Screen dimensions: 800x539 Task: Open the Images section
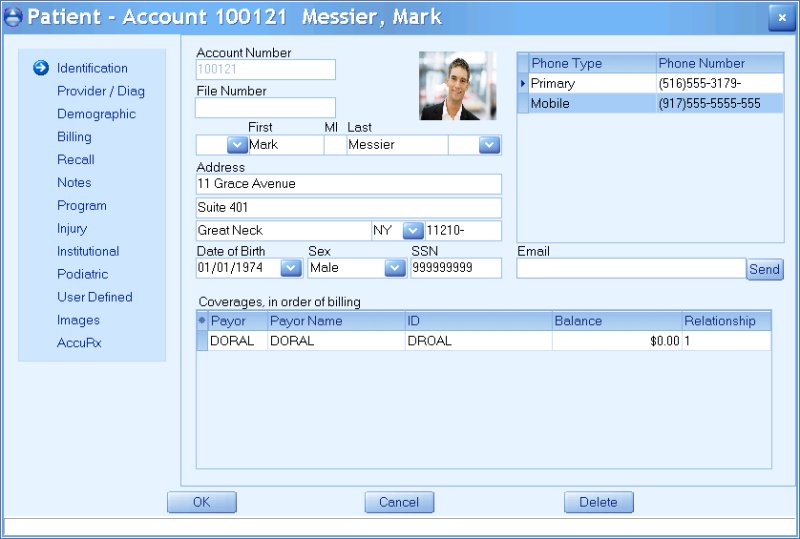78,320
